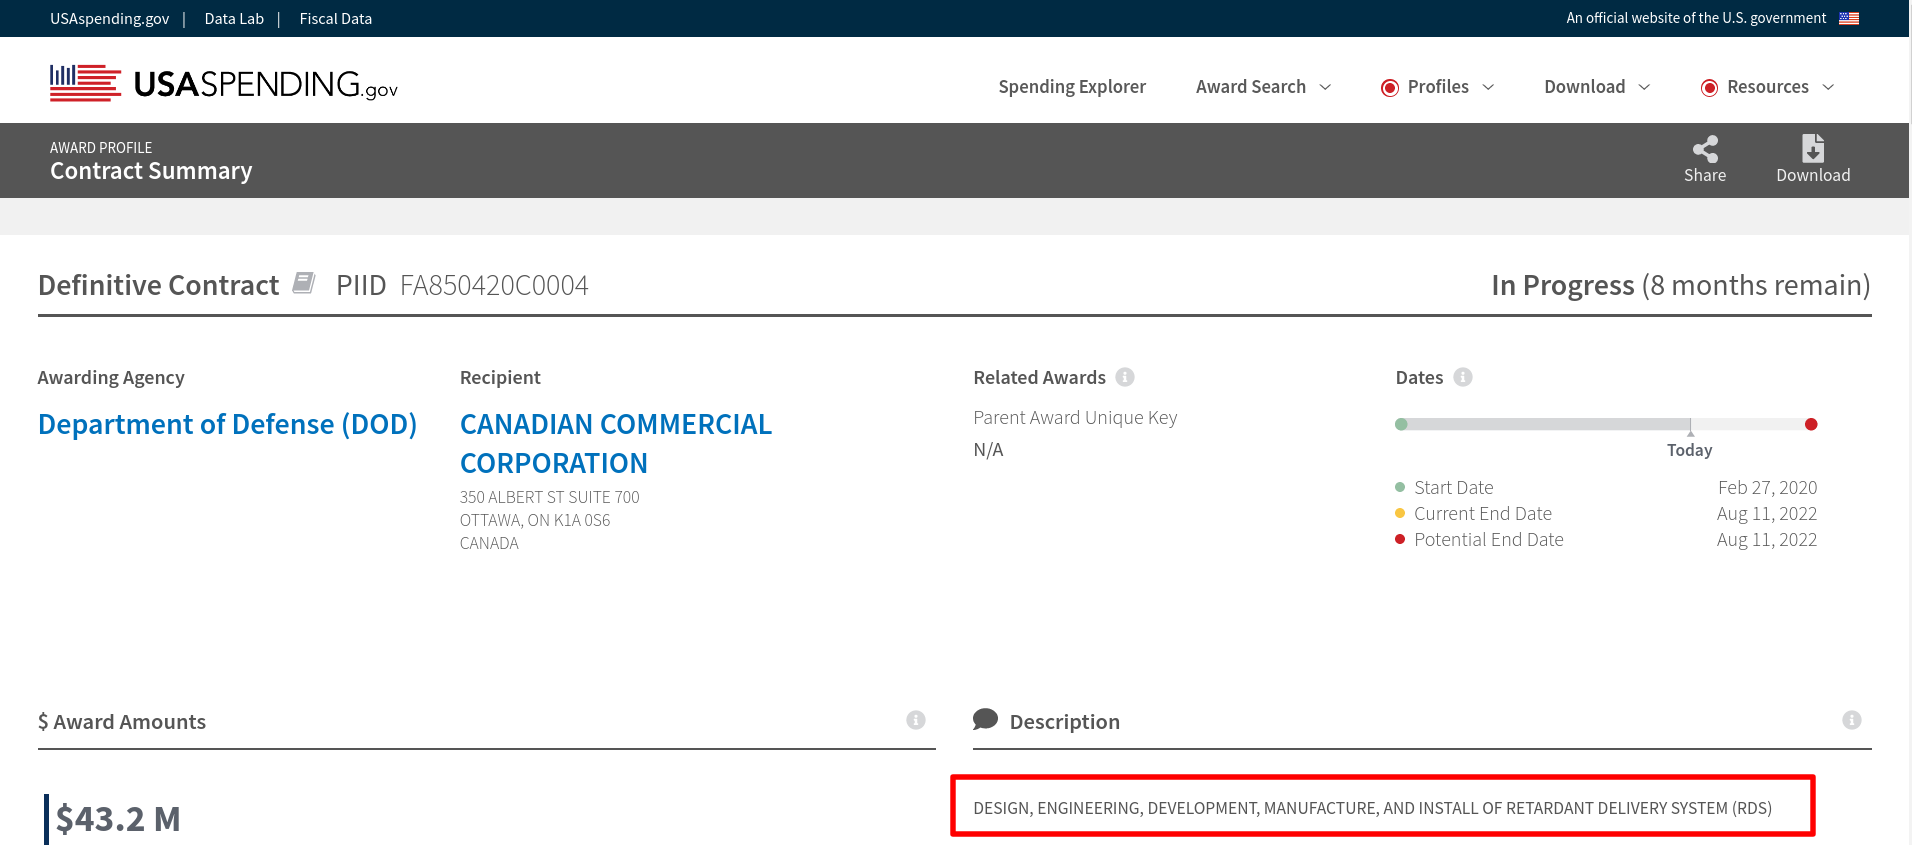The width and height of the screenshot is (1912, 845).
Task: Click the 350 Albert St Suite 700 address line
Action: coord(550,497)
